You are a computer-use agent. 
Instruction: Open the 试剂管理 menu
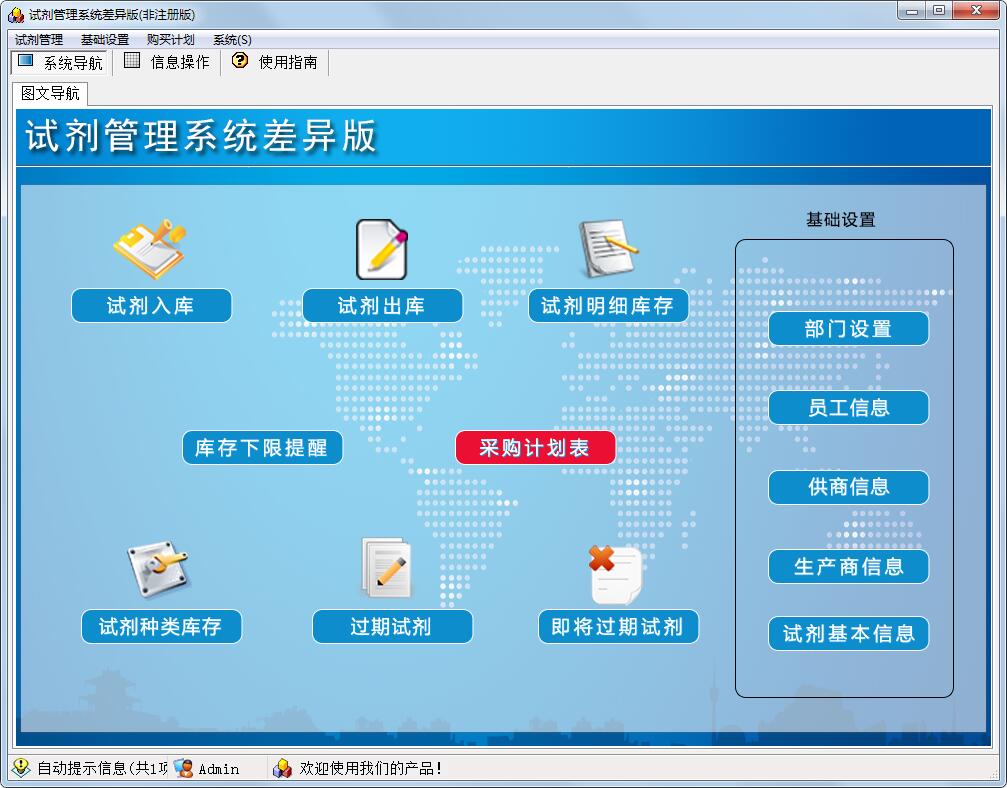[39, 40]
